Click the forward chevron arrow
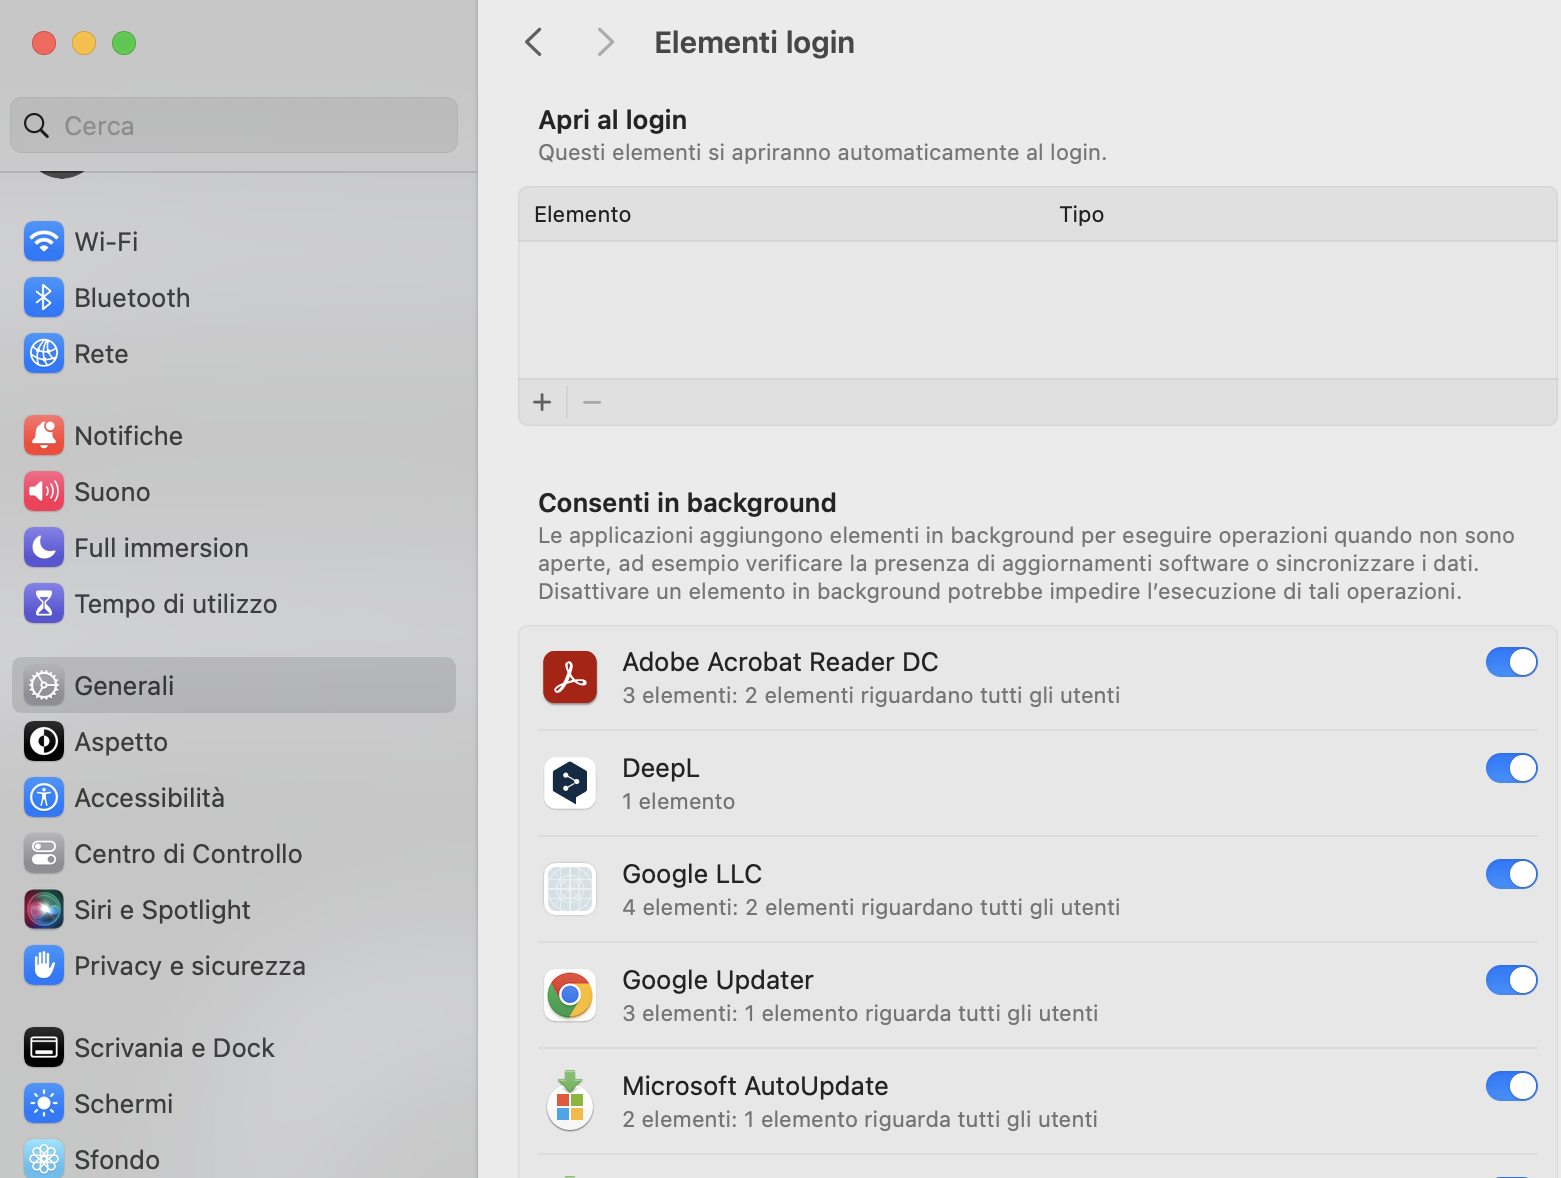 (604, 42)
